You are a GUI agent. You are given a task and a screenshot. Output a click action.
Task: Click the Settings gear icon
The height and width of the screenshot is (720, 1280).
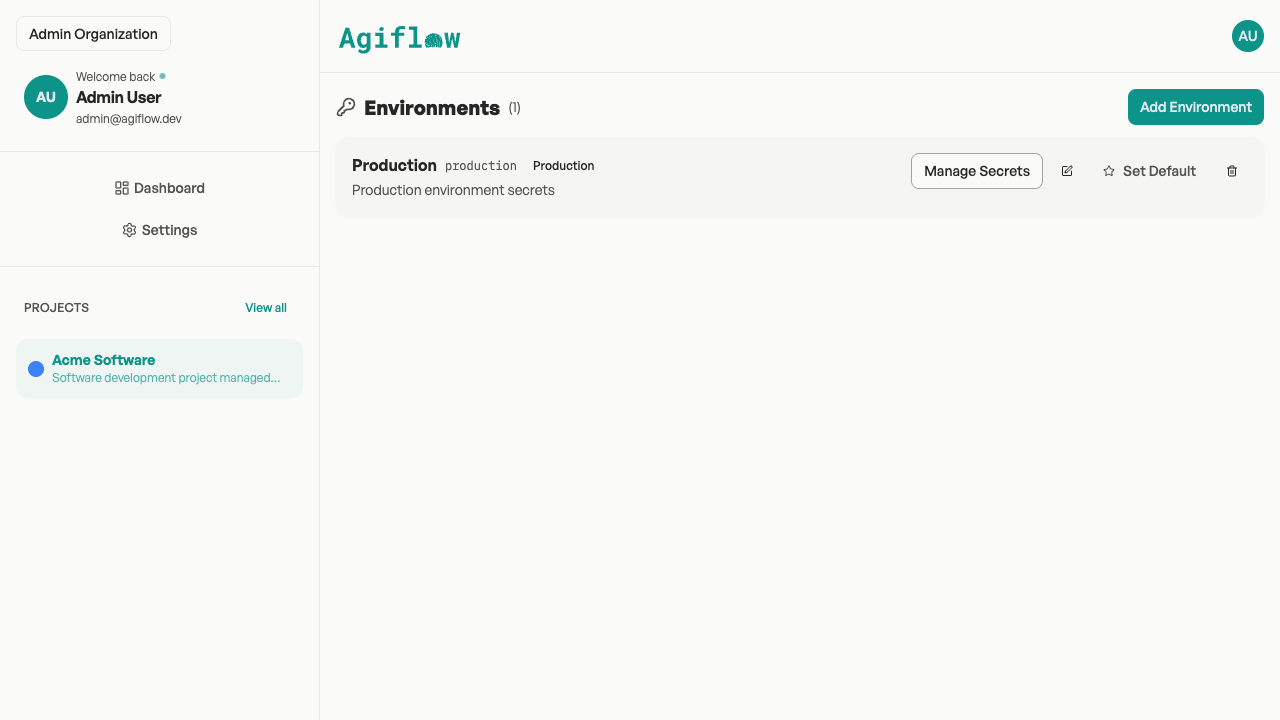coord(129,230)
